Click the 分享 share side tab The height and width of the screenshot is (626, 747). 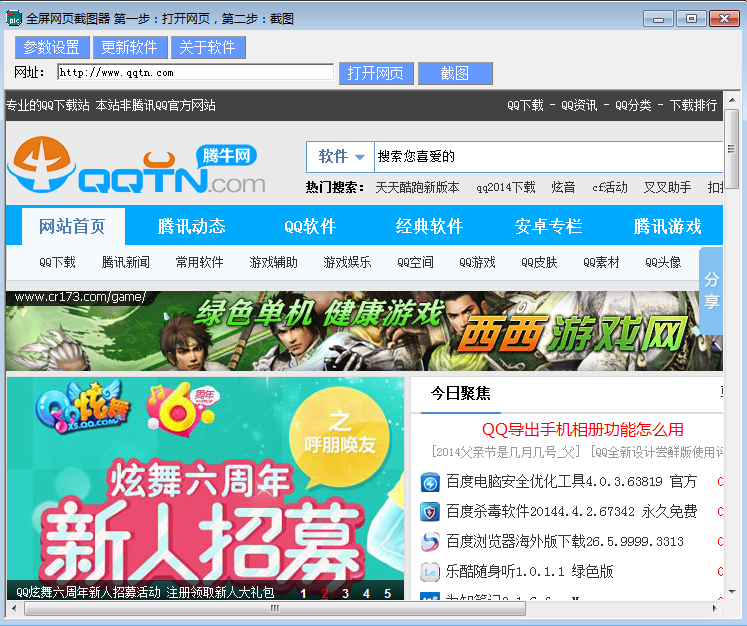[x=711, y=291]
